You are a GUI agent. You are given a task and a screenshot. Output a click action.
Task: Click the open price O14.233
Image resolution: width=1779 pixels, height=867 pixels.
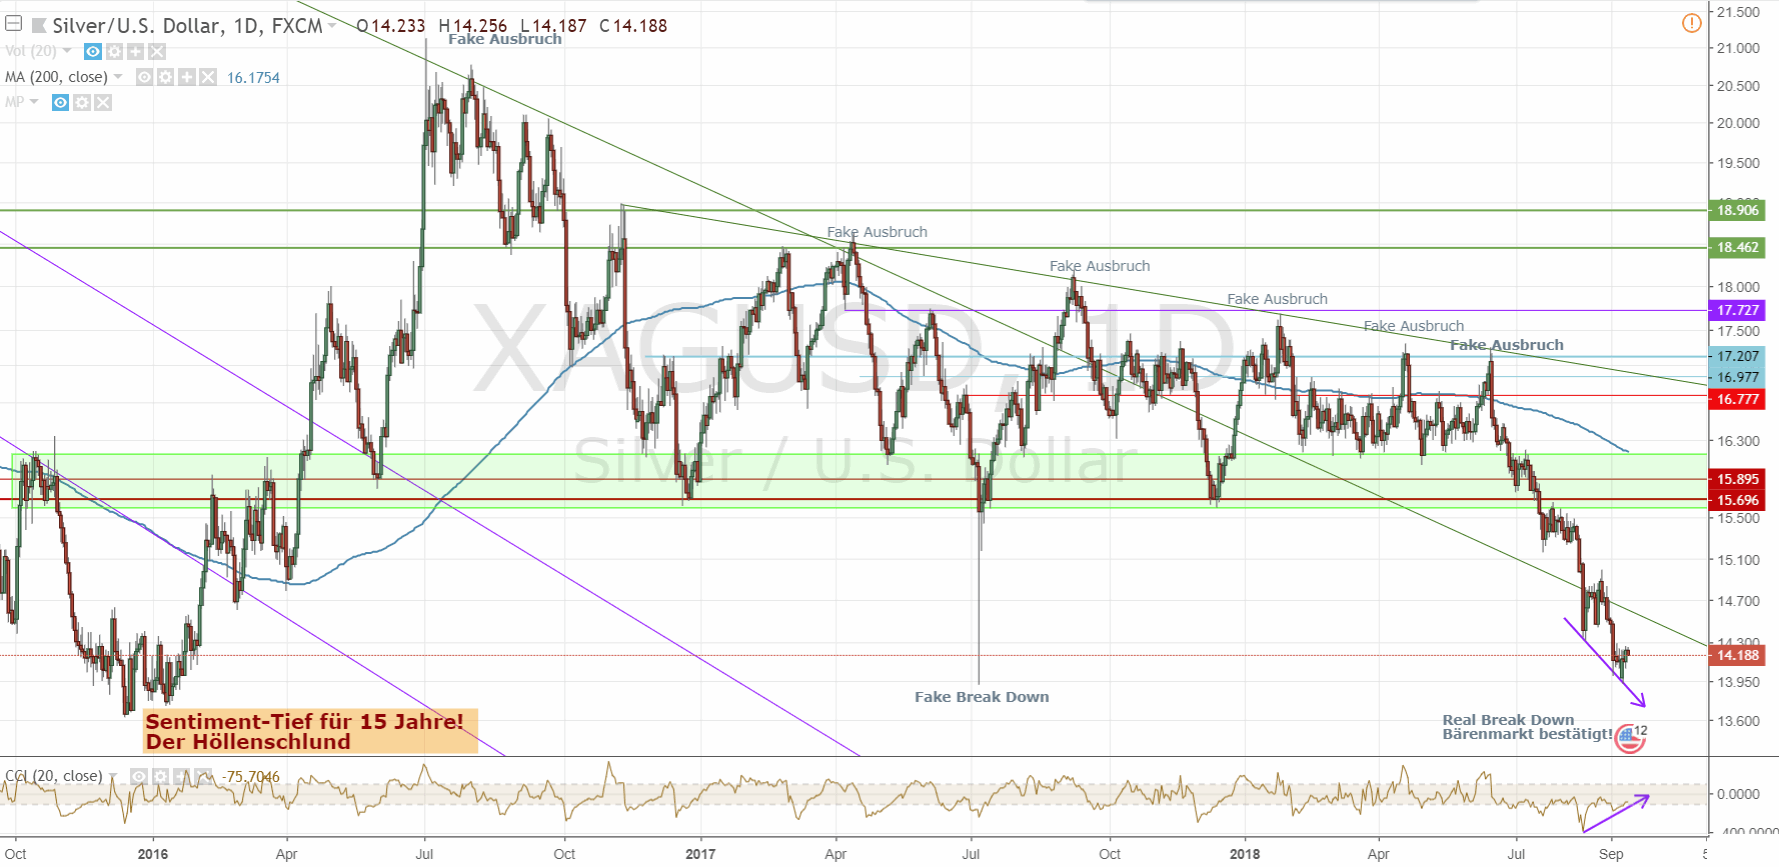coord(391,26)
